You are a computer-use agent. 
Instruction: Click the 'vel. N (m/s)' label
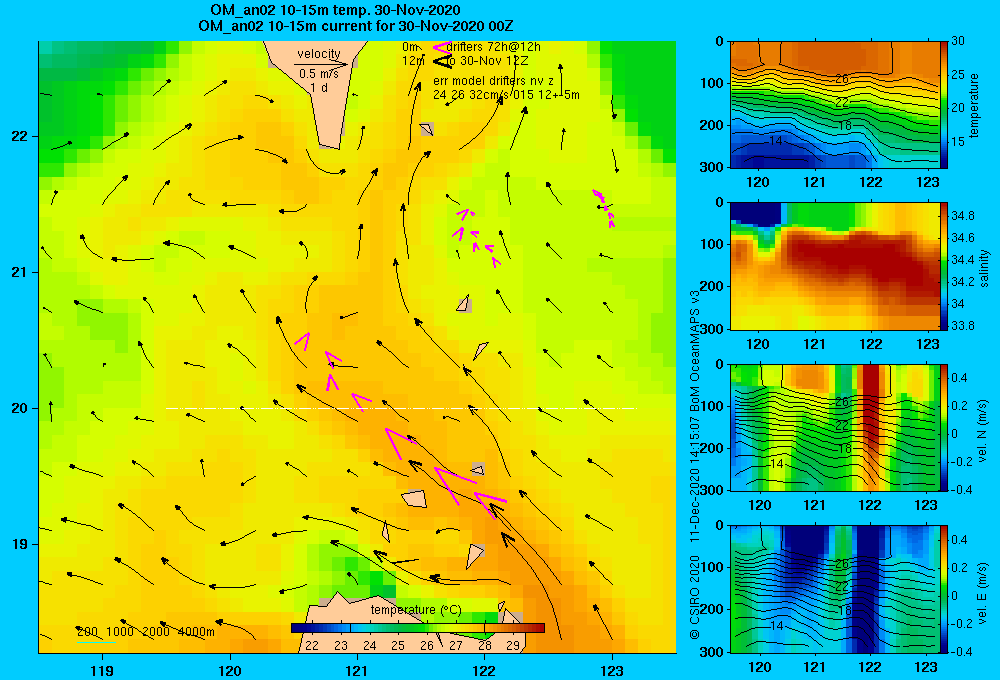[x=983, y=431]
